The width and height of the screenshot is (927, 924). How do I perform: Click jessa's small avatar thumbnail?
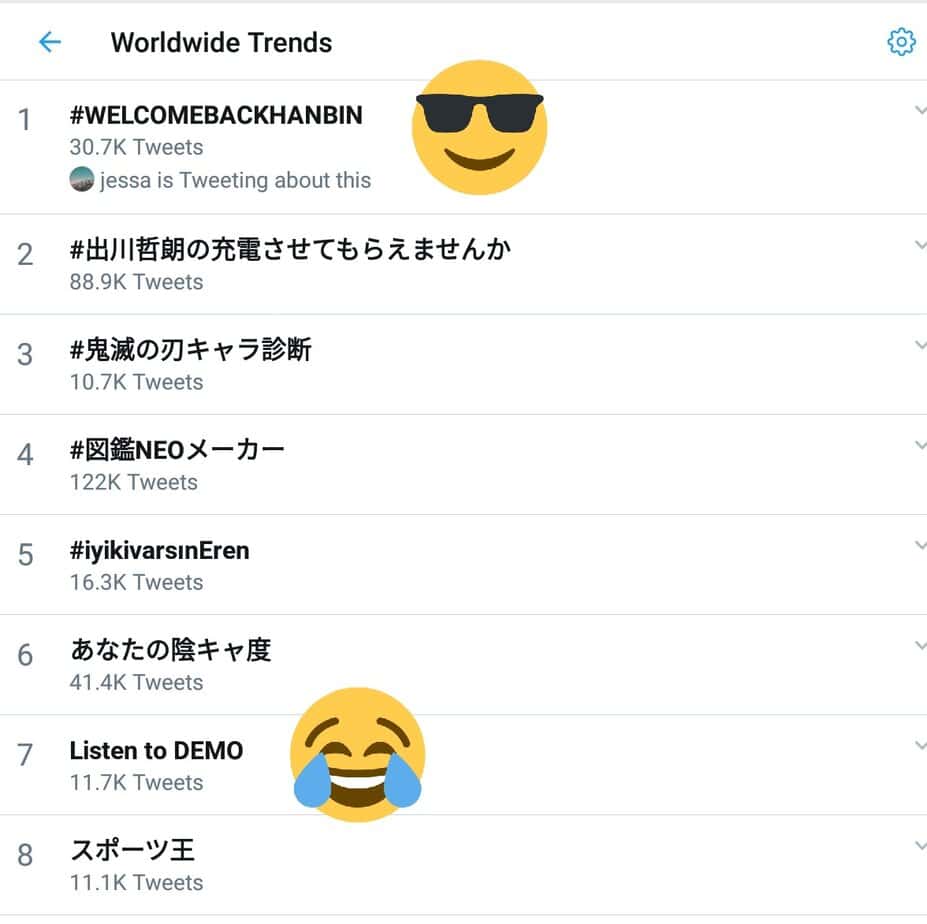pos(82,180)
